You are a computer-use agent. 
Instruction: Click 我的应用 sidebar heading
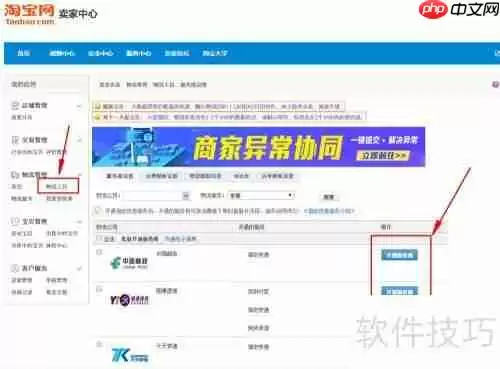tap(24, 84)
